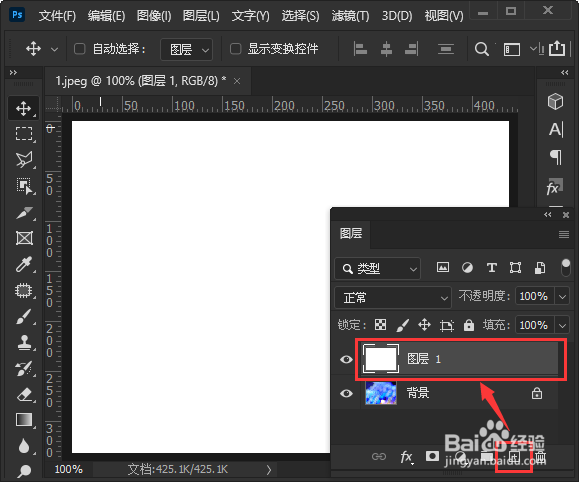Screen dimensions: 579x482
Task: Enable the 显示变换控件 checkbox
Action: click(x=236, y=49)
